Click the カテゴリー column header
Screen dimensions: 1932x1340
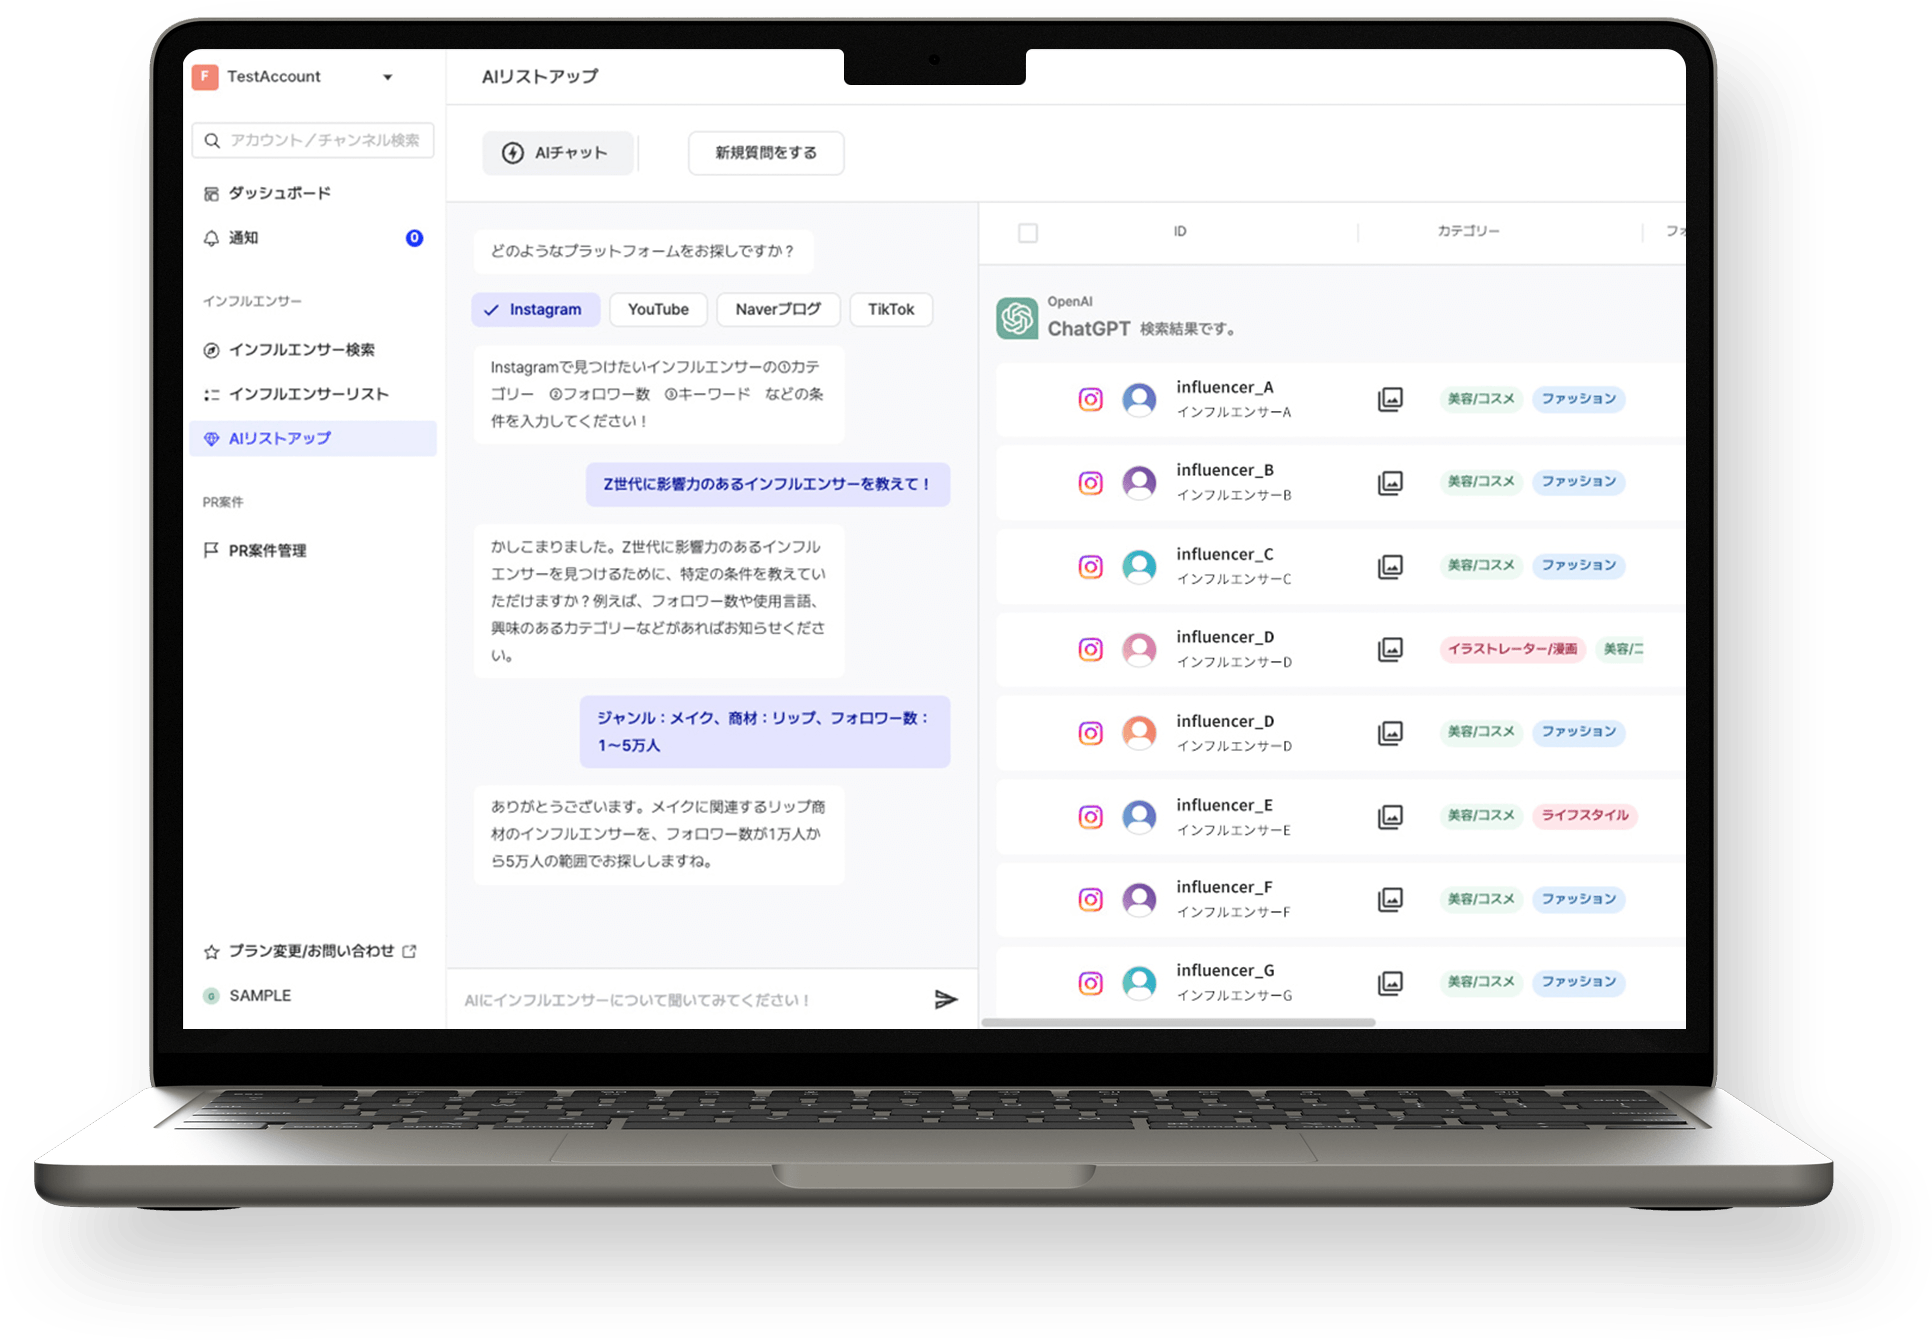click(1468, 231)
